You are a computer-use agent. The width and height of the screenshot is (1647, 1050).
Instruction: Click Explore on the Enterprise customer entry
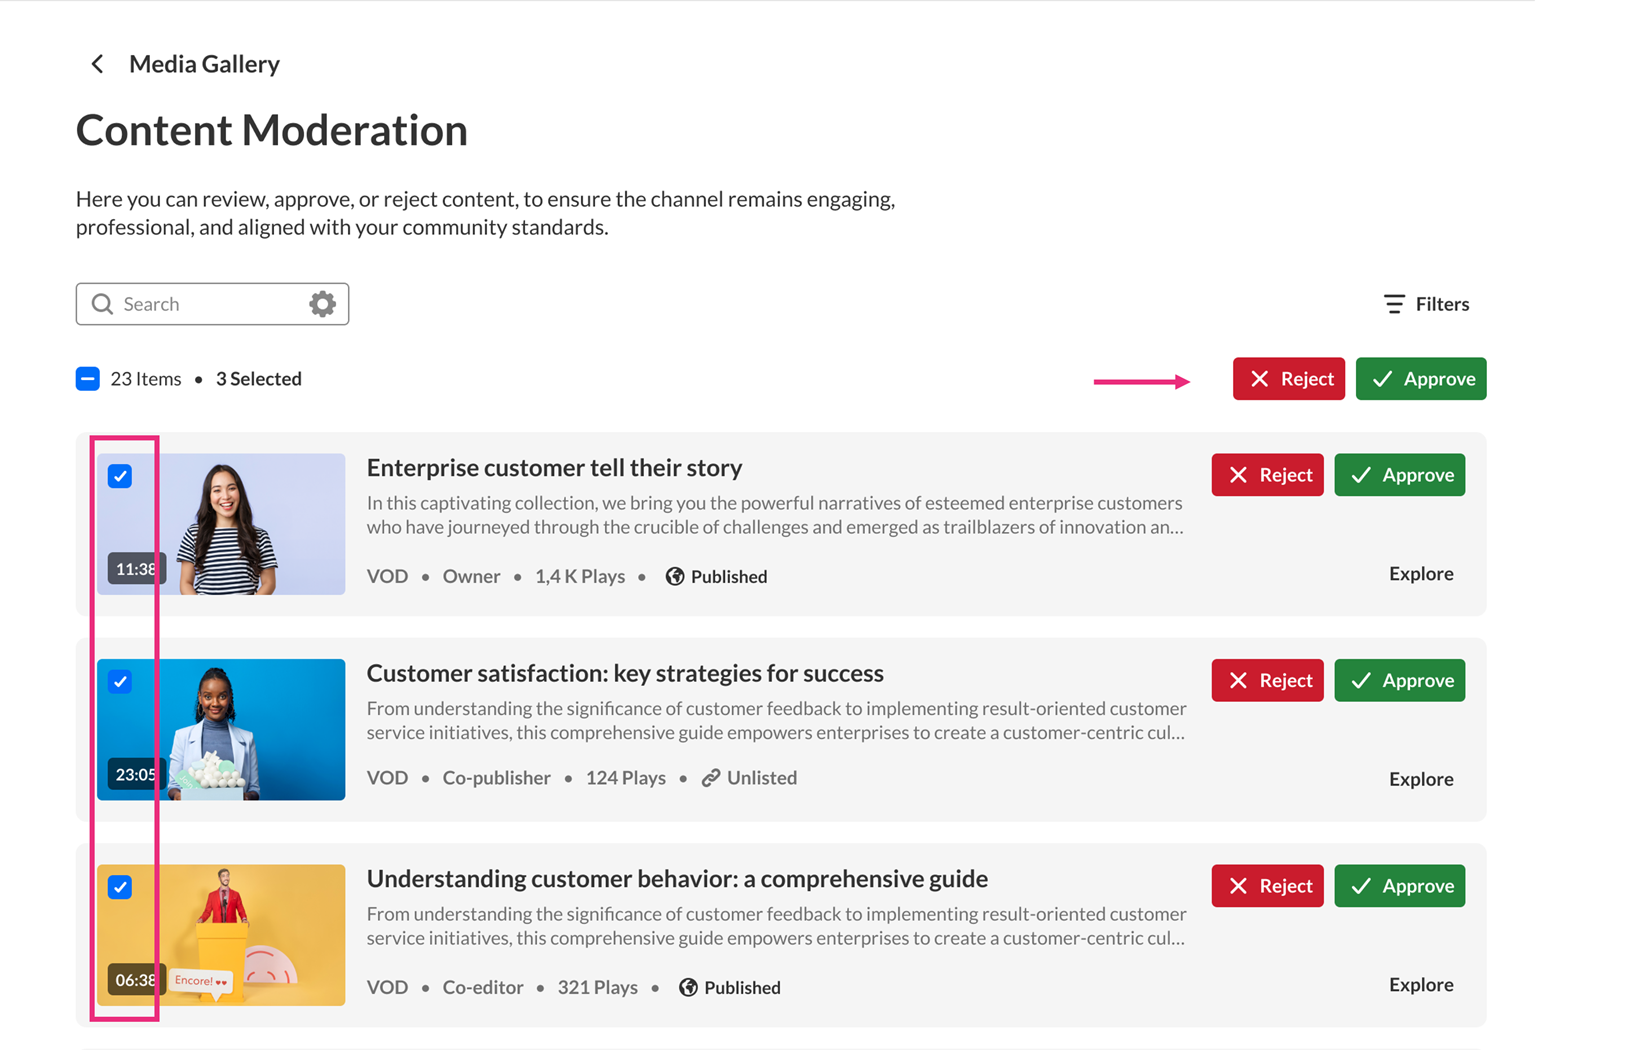pos(1420,574)
